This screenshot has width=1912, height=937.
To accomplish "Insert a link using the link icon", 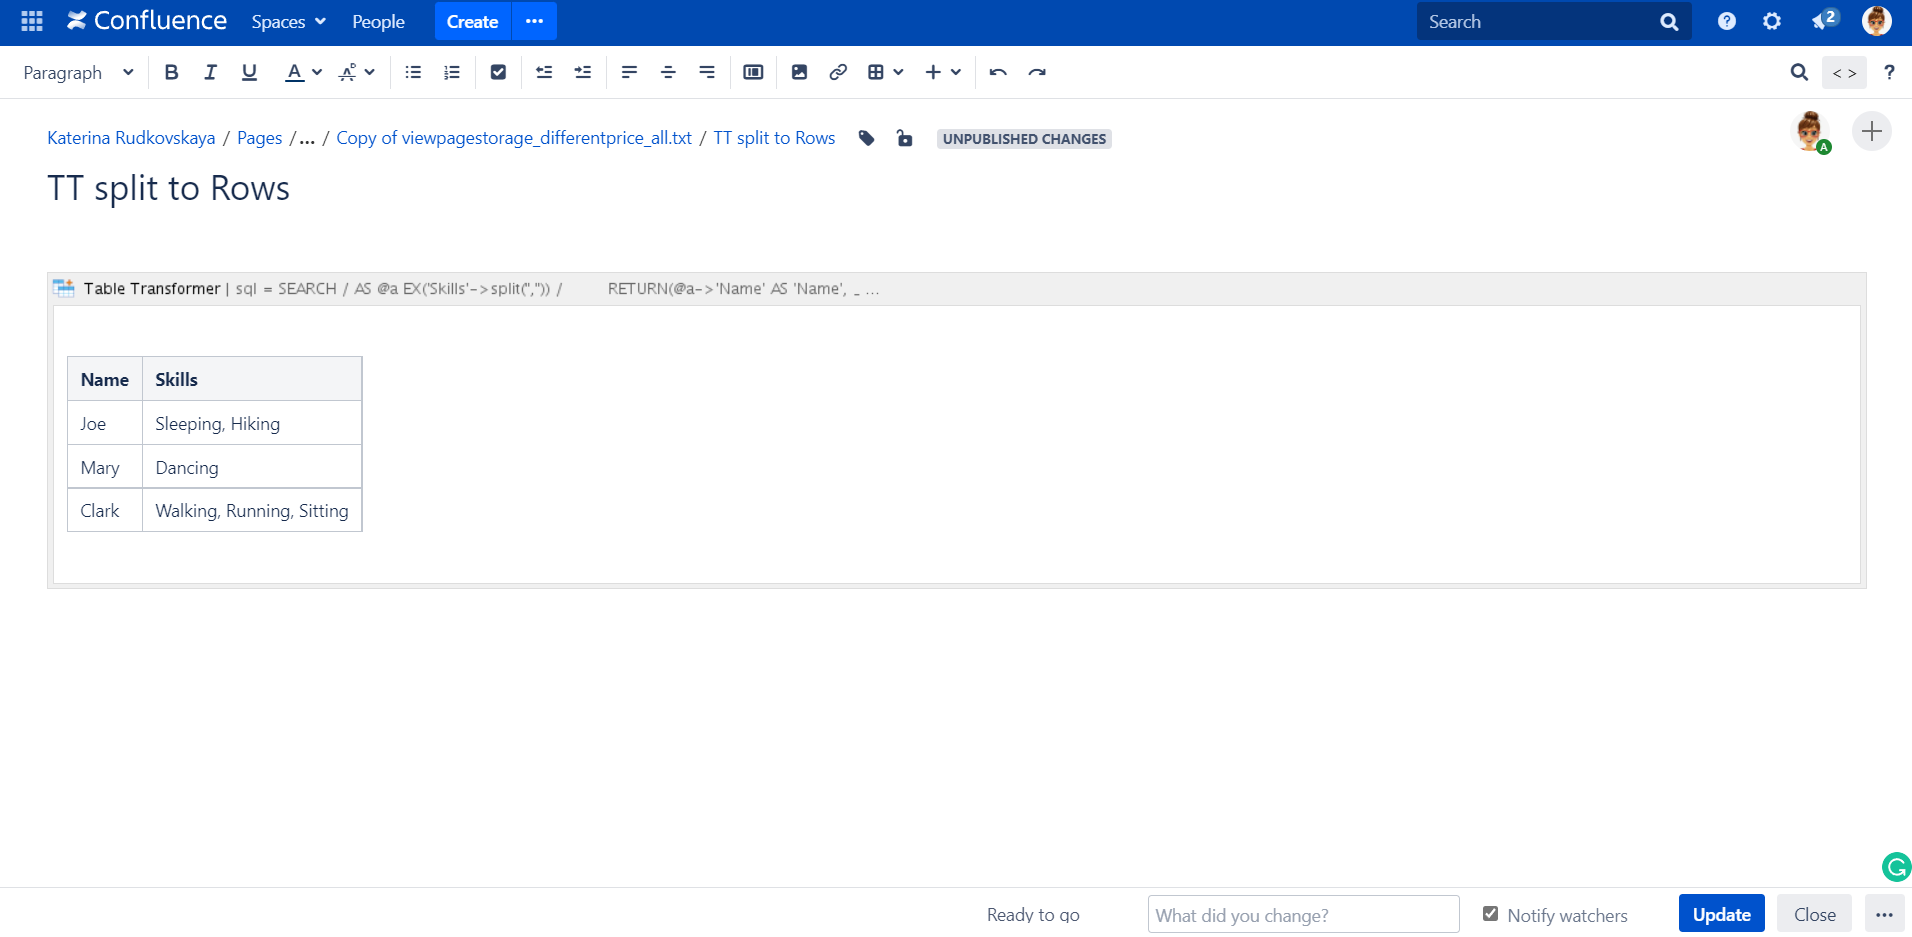I will coord(838,72).
